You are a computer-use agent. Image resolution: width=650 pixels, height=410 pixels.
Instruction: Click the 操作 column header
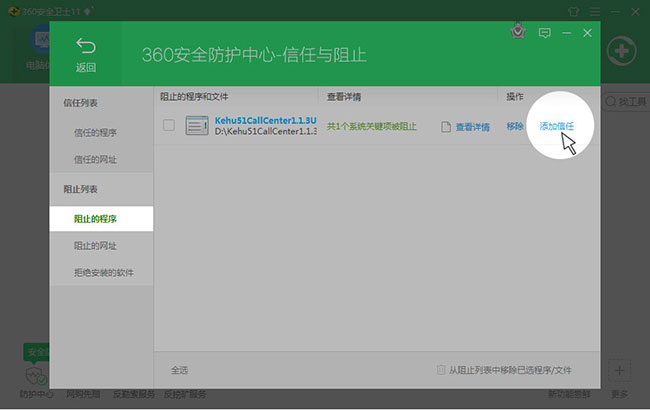[514, 97]
